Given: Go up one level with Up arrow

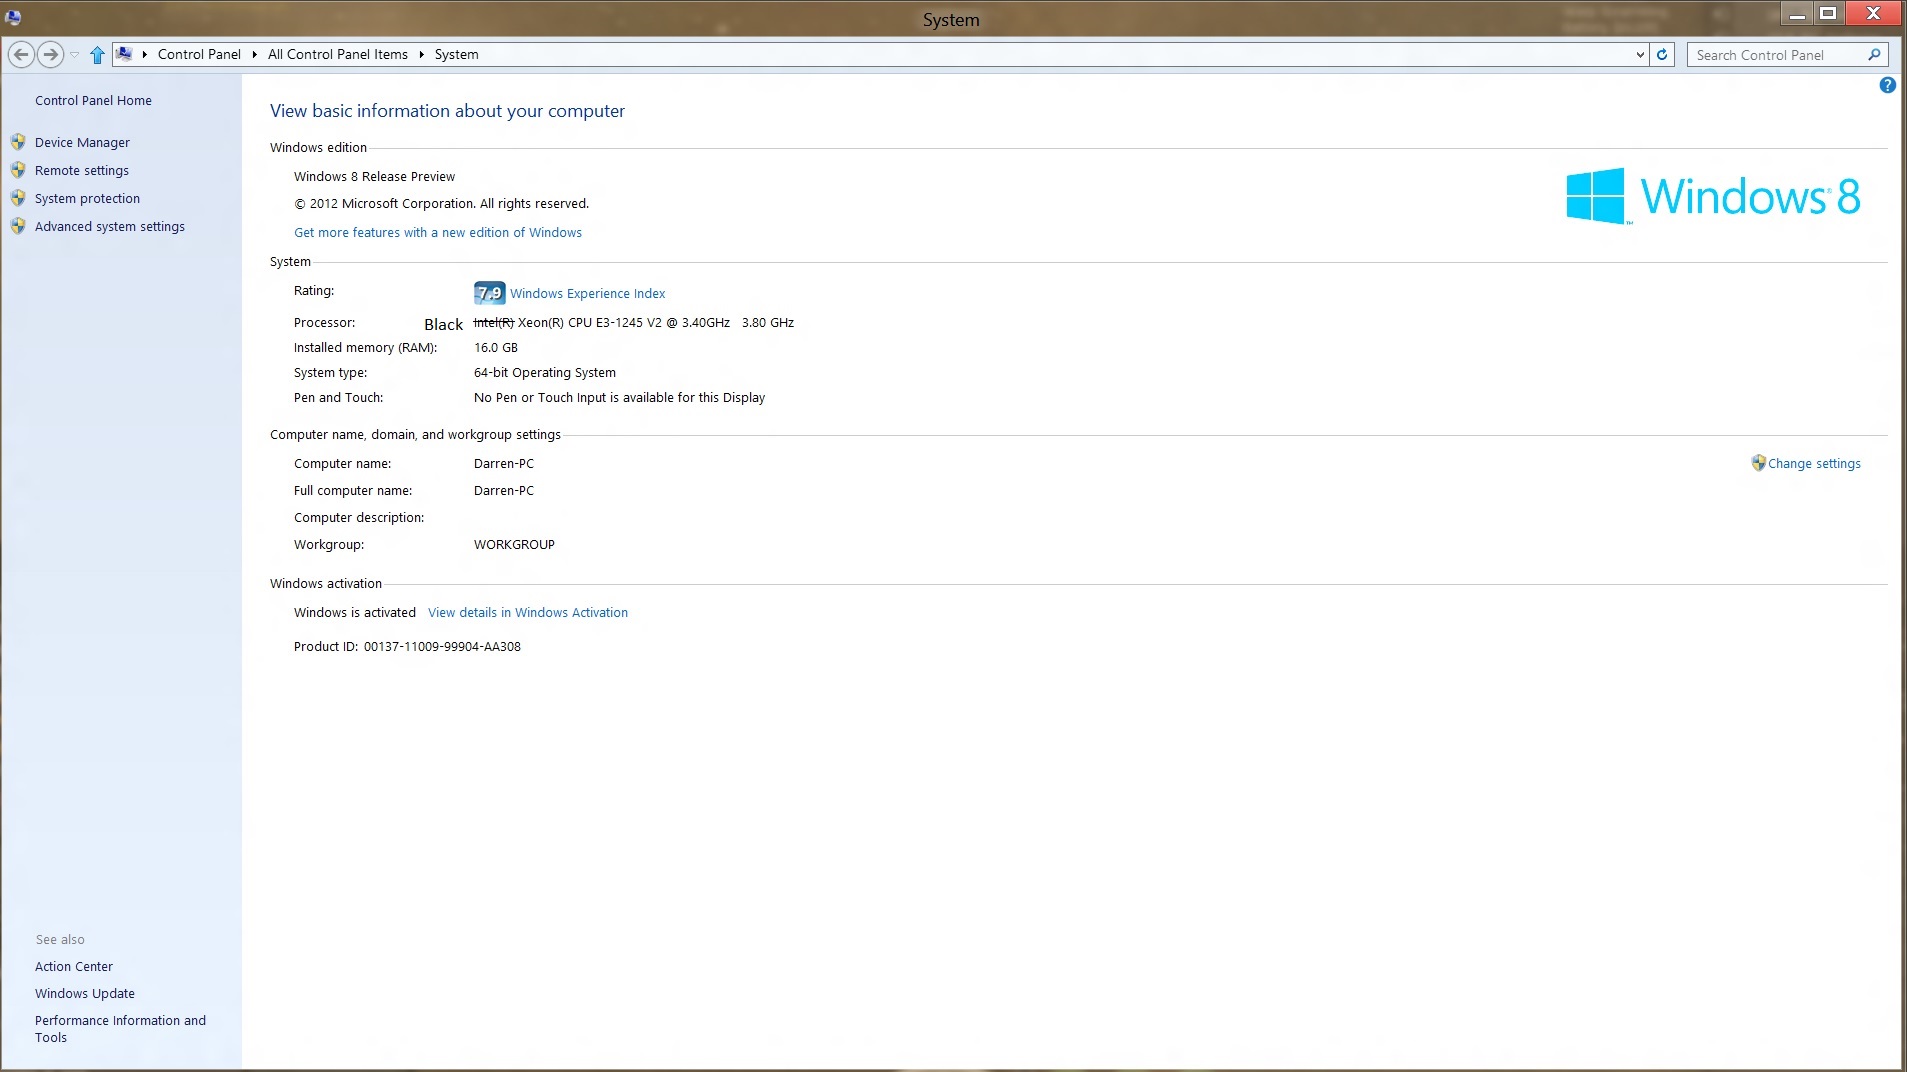Looking at the screenshot, I should point(97,55).
